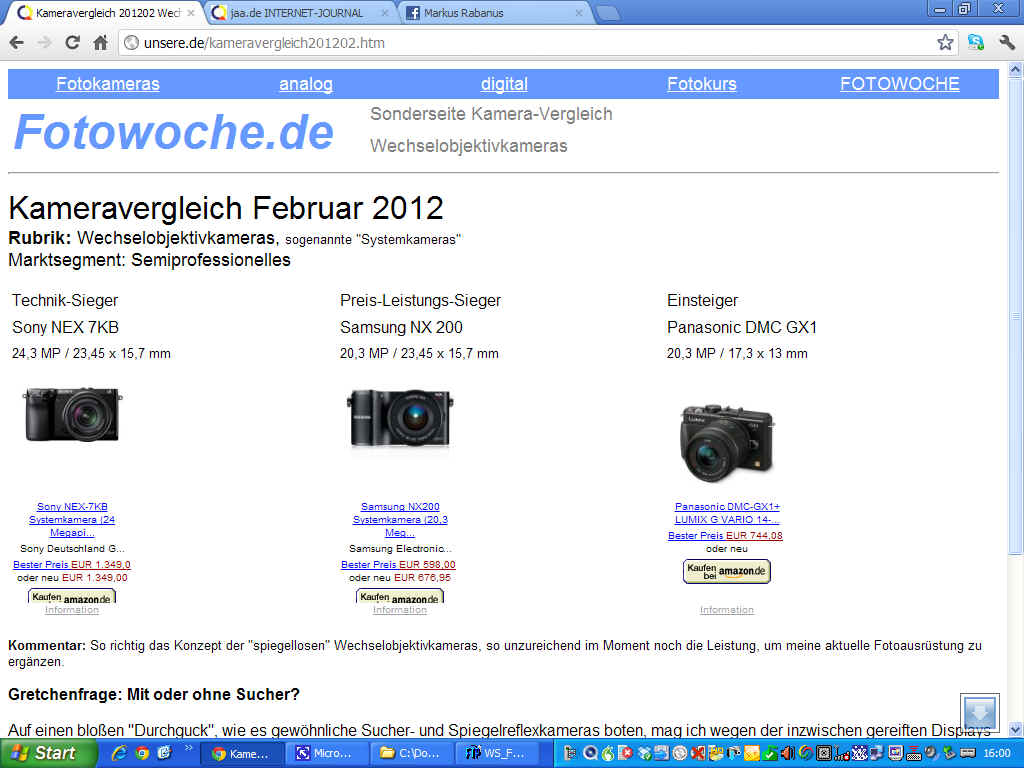Click the blue download arrow icon

[x=979, y=713]
